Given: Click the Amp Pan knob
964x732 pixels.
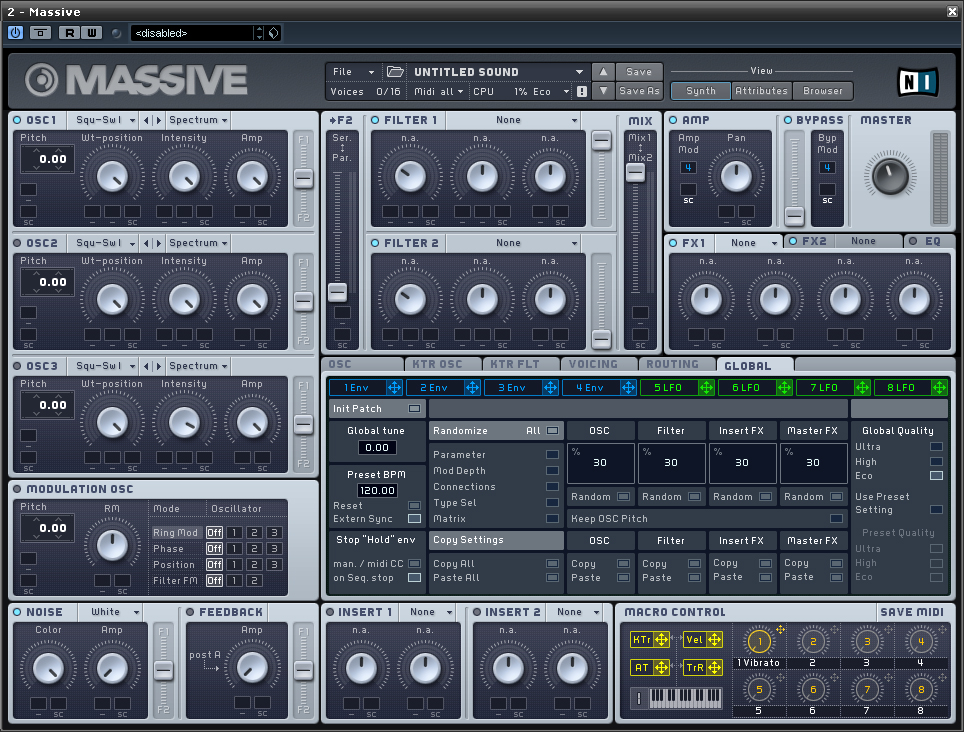Looking at the screenshot, I should 735,176.
